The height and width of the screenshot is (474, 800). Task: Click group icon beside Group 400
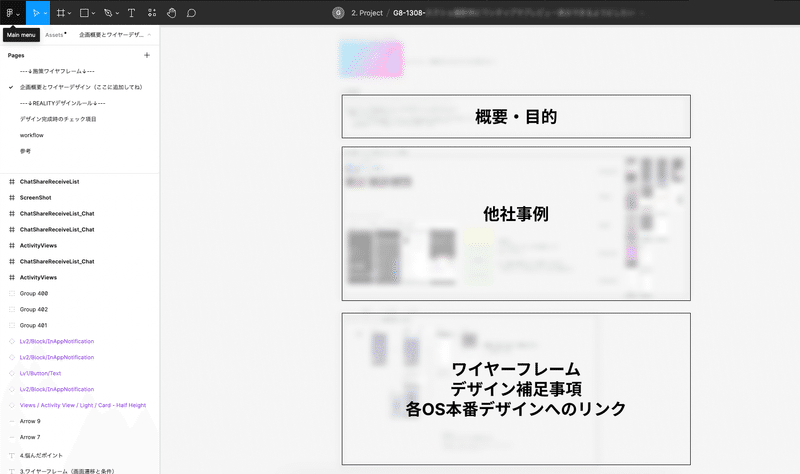(12, 293)
